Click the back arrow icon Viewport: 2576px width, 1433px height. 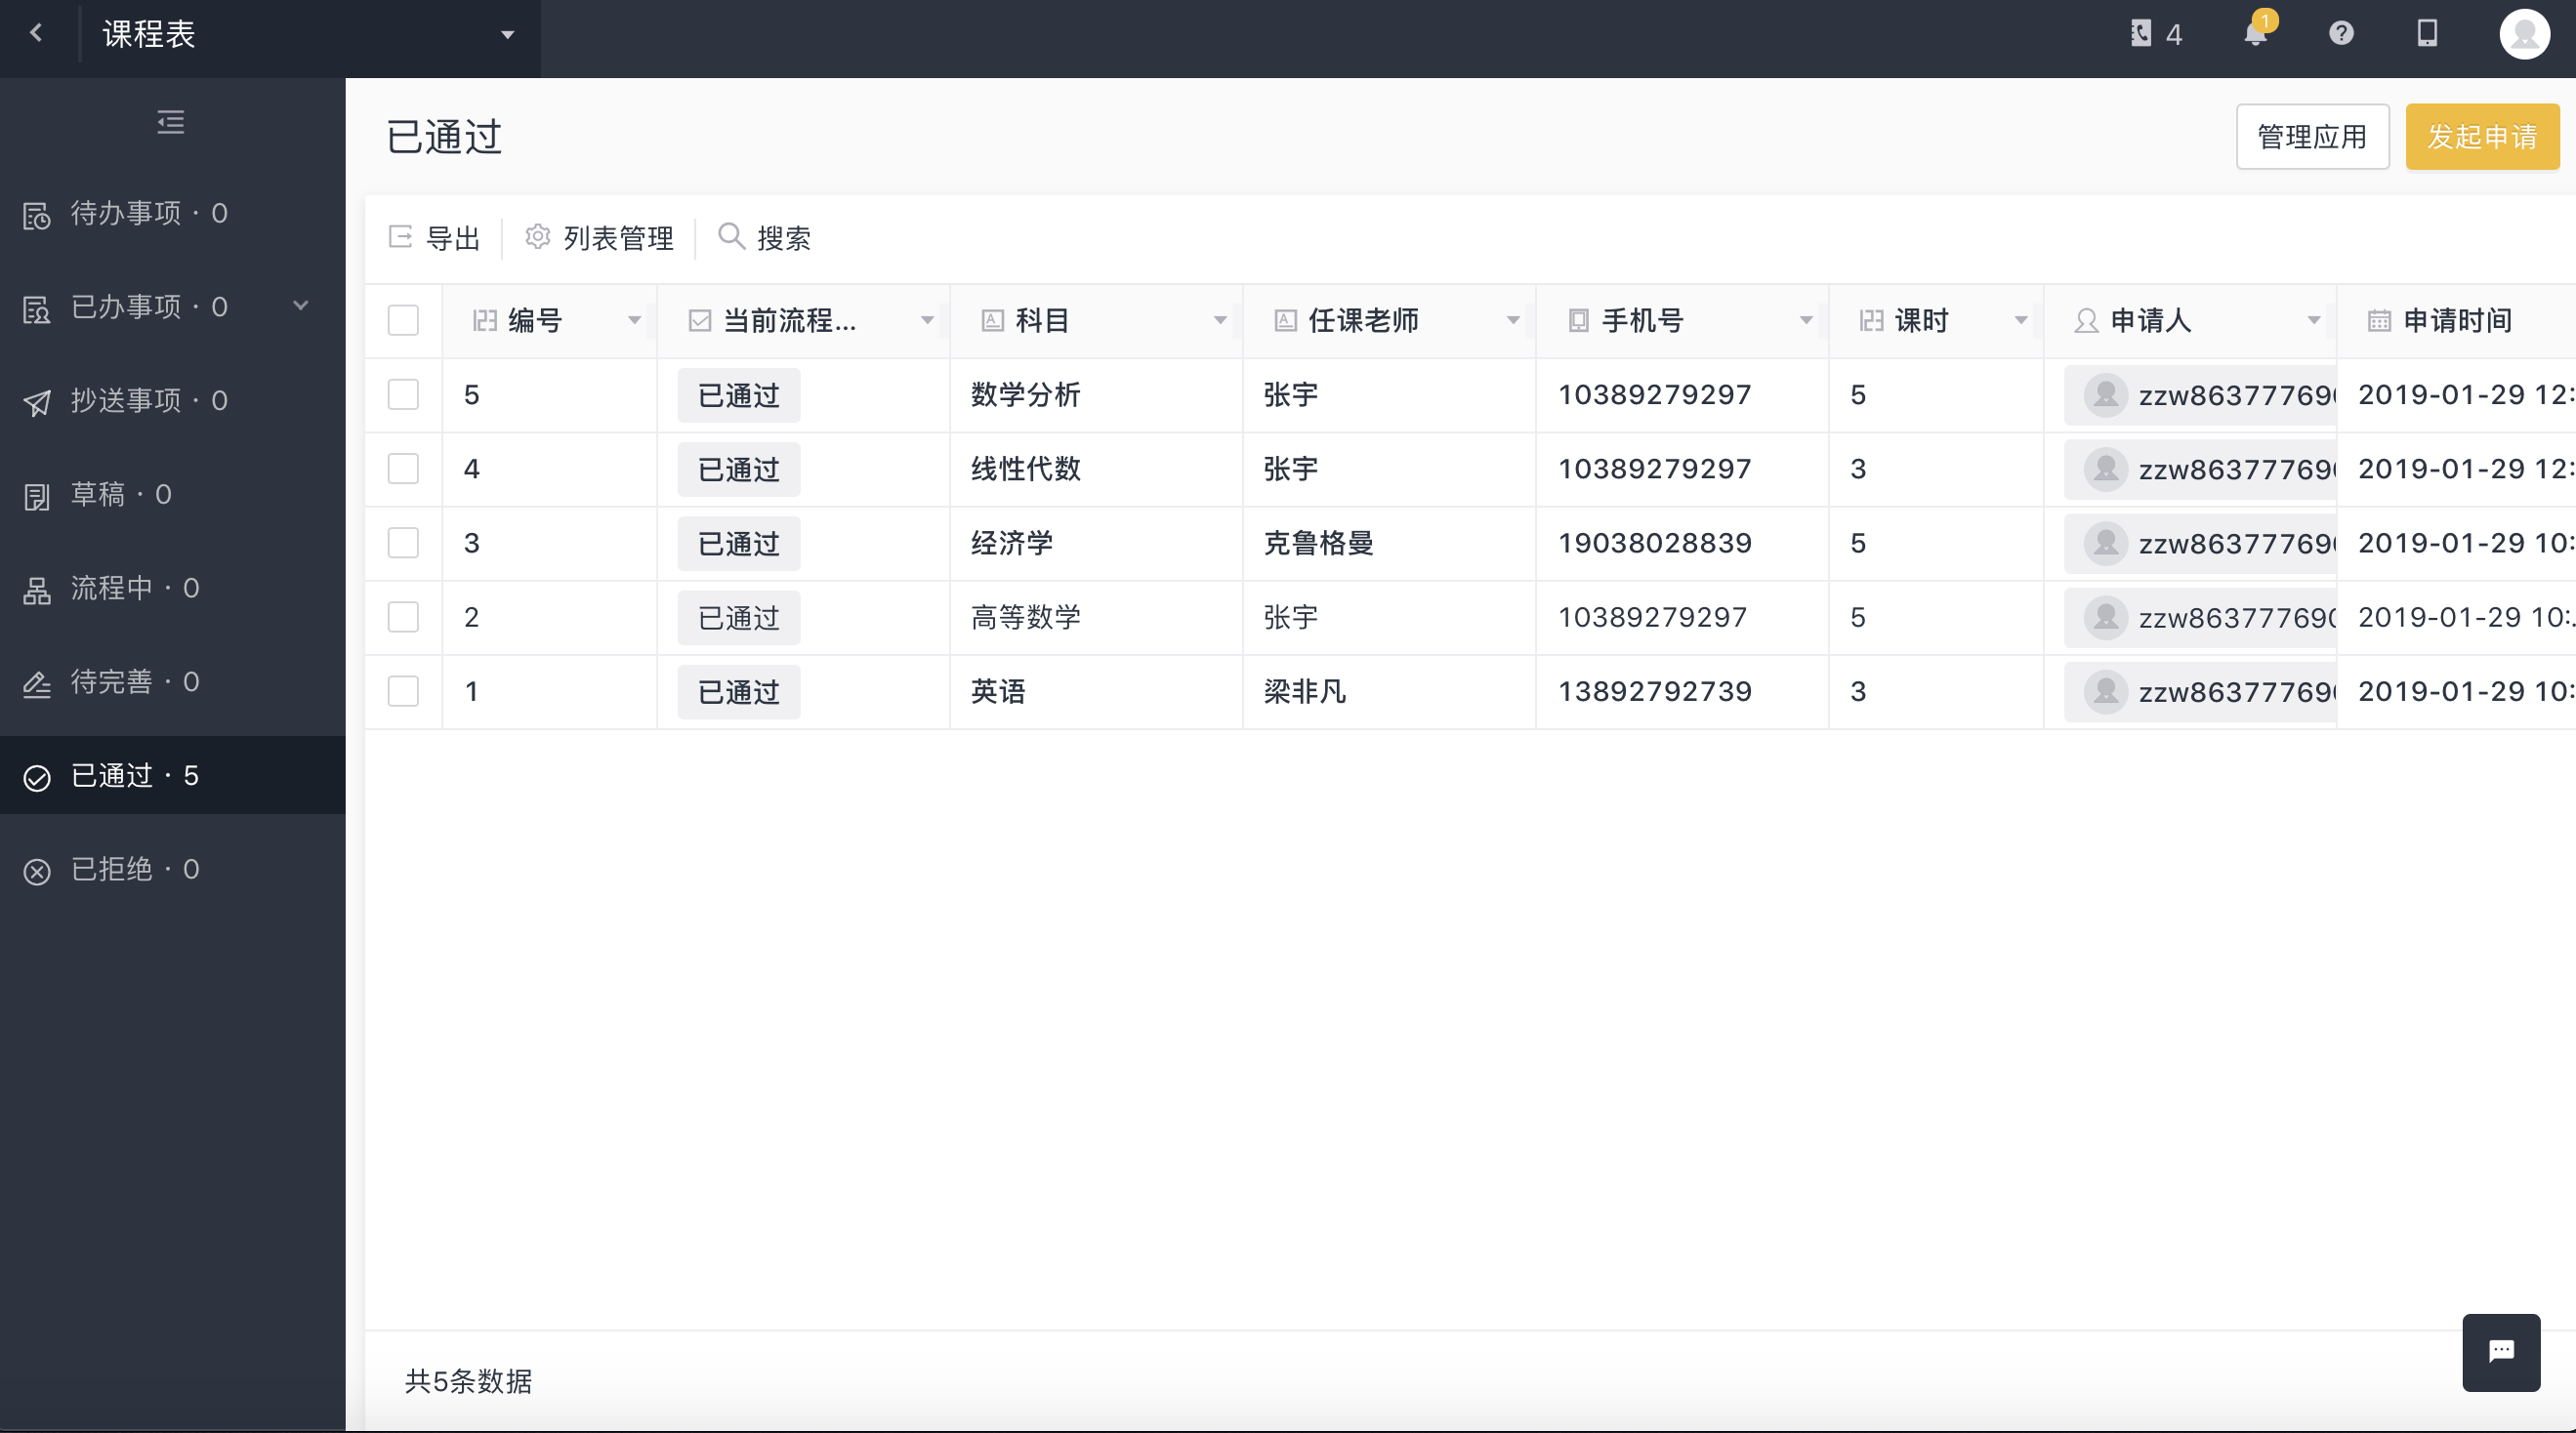click(x=37, y=33)
